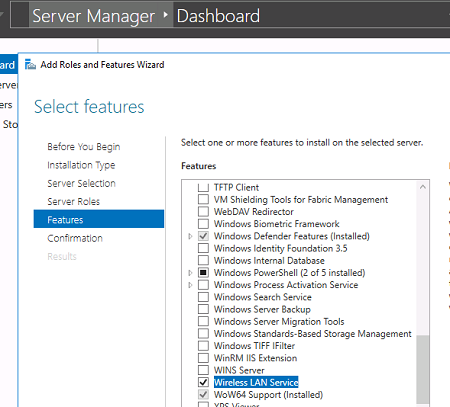Select the Windows Process Activation Service label
The height and width of the screenshot is (407, 450).
(x=286, y=285)
